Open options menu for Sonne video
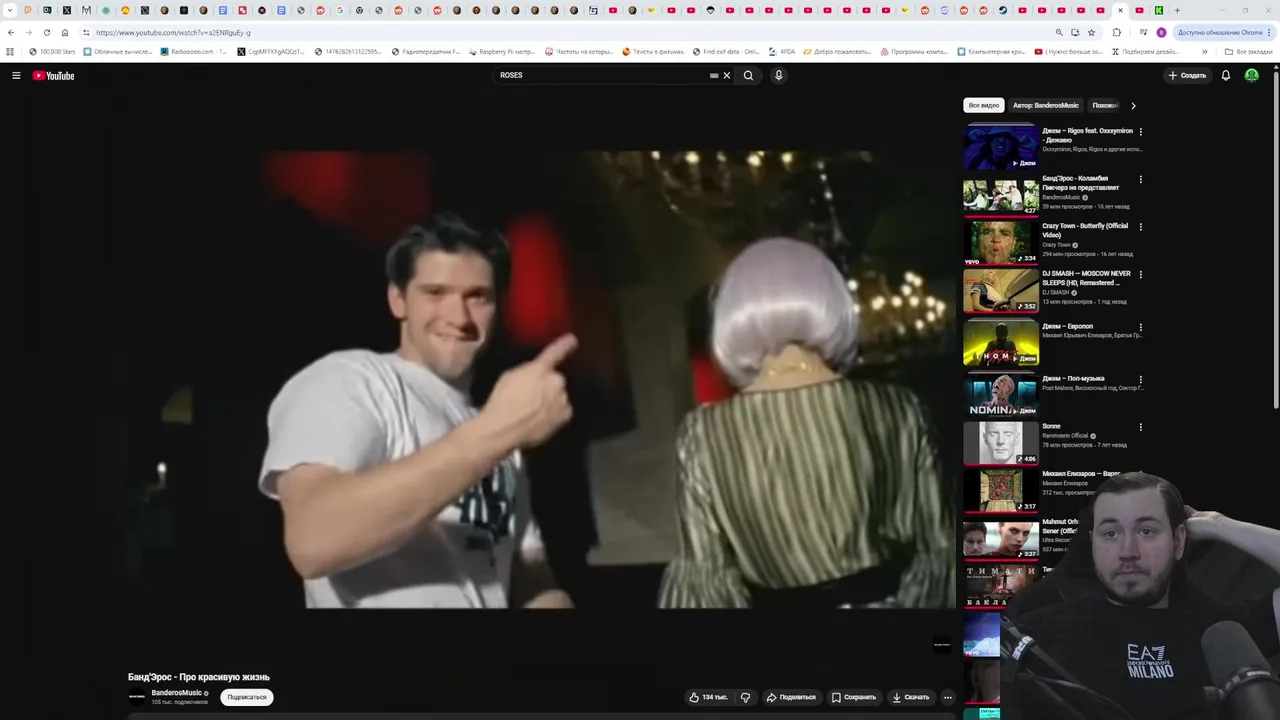 coord(1140,427)
